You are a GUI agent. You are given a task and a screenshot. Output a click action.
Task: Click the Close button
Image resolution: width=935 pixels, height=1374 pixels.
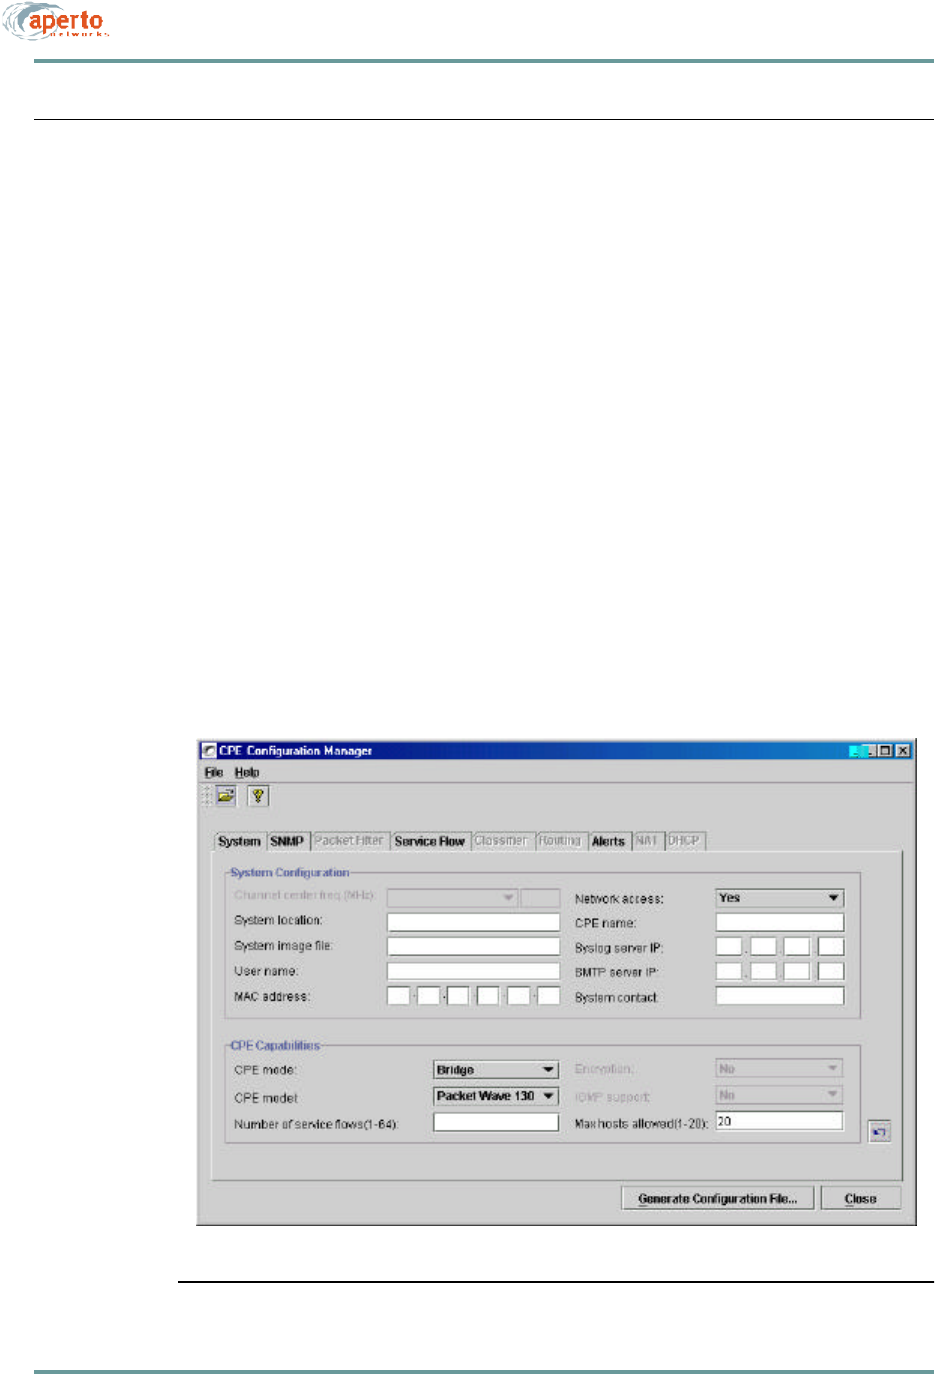861,1198
